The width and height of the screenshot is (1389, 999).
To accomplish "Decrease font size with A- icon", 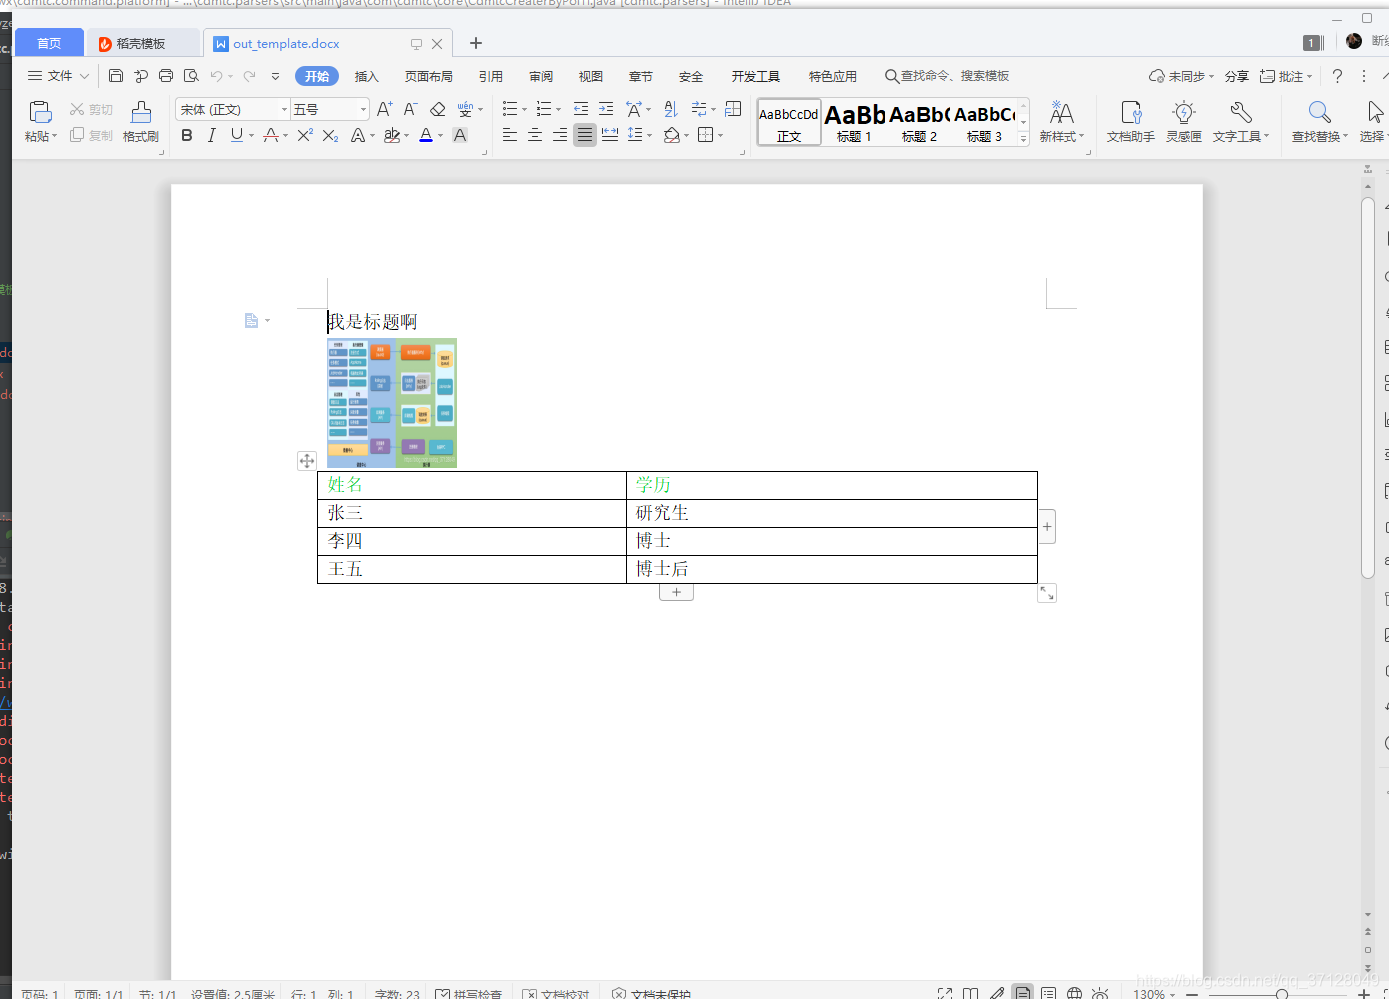I will (410, 109).
